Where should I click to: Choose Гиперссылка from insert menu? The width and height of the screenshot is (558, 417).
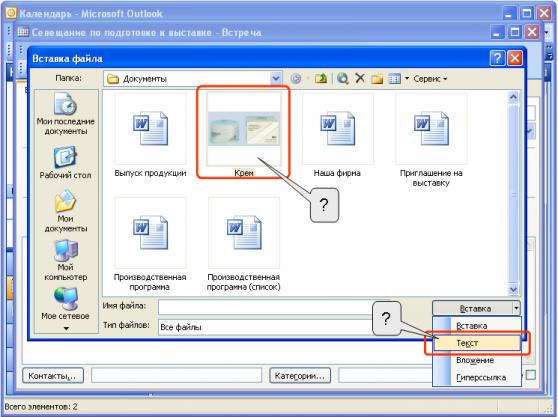click(x=477, y=378)
